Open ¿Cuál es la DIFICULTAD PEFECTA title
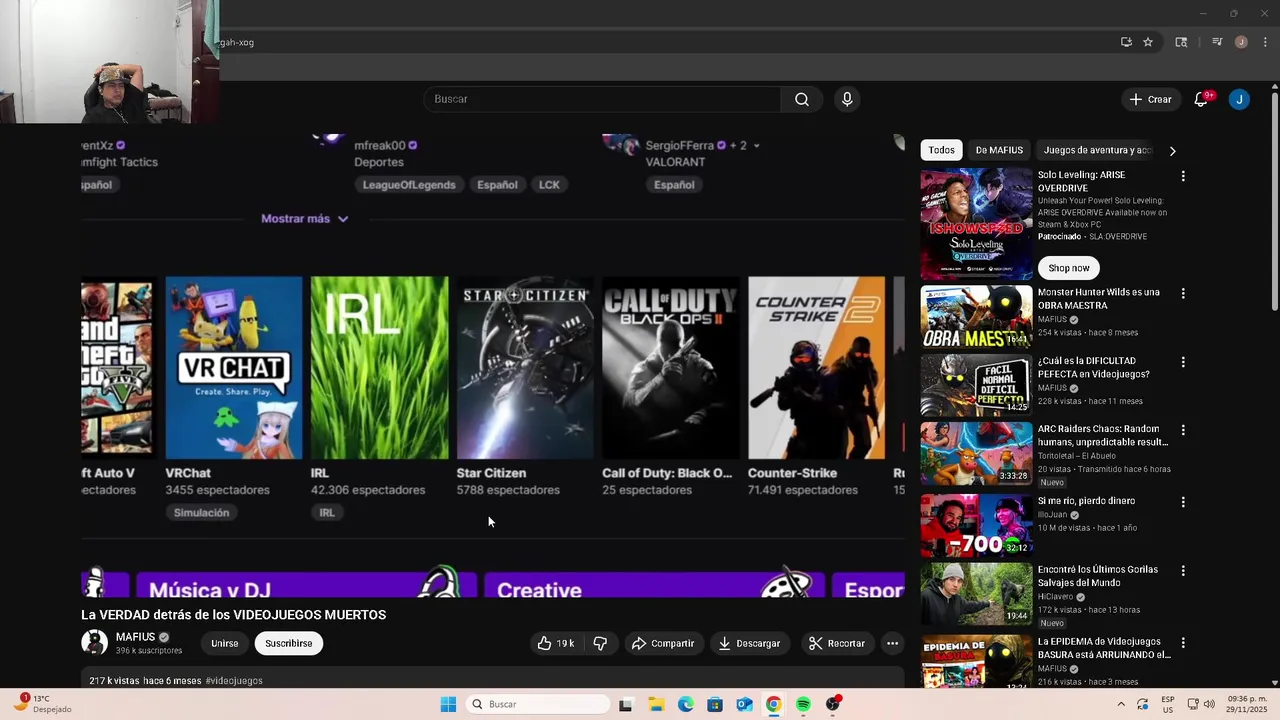 (x=1093, y=367)
